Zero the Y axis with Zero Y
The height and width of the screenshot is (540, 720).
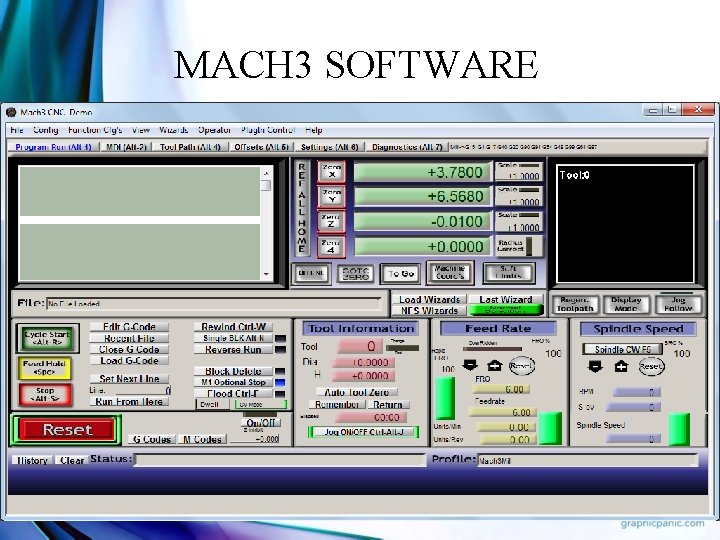pos(332,196)
